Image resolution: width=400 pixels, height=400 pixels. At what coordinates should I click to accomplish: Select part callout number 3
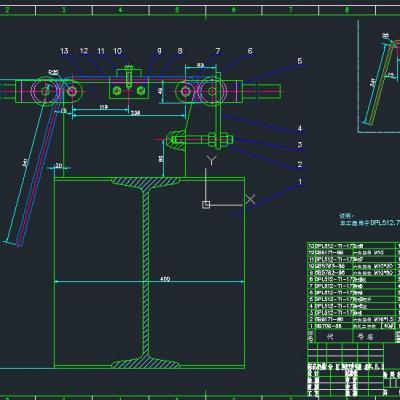click(x=300, y=144)
